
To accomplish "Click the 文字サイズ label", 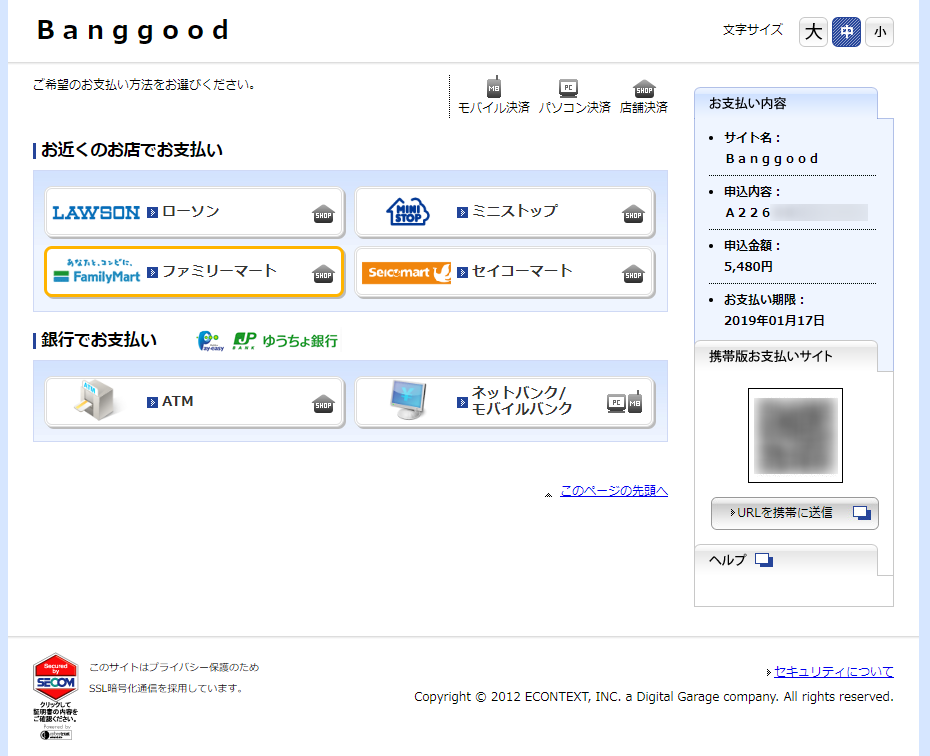I will 753,30.
